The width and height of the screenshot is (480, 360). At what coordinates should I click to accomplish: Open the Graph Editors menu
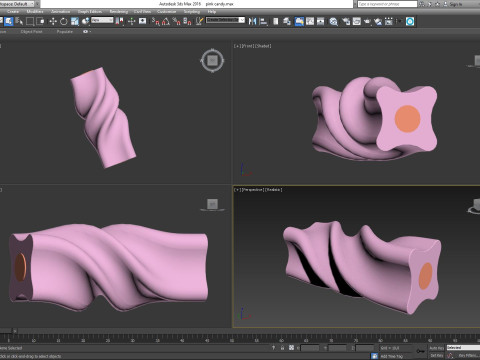pyautogui.click(x=90, y=12)
